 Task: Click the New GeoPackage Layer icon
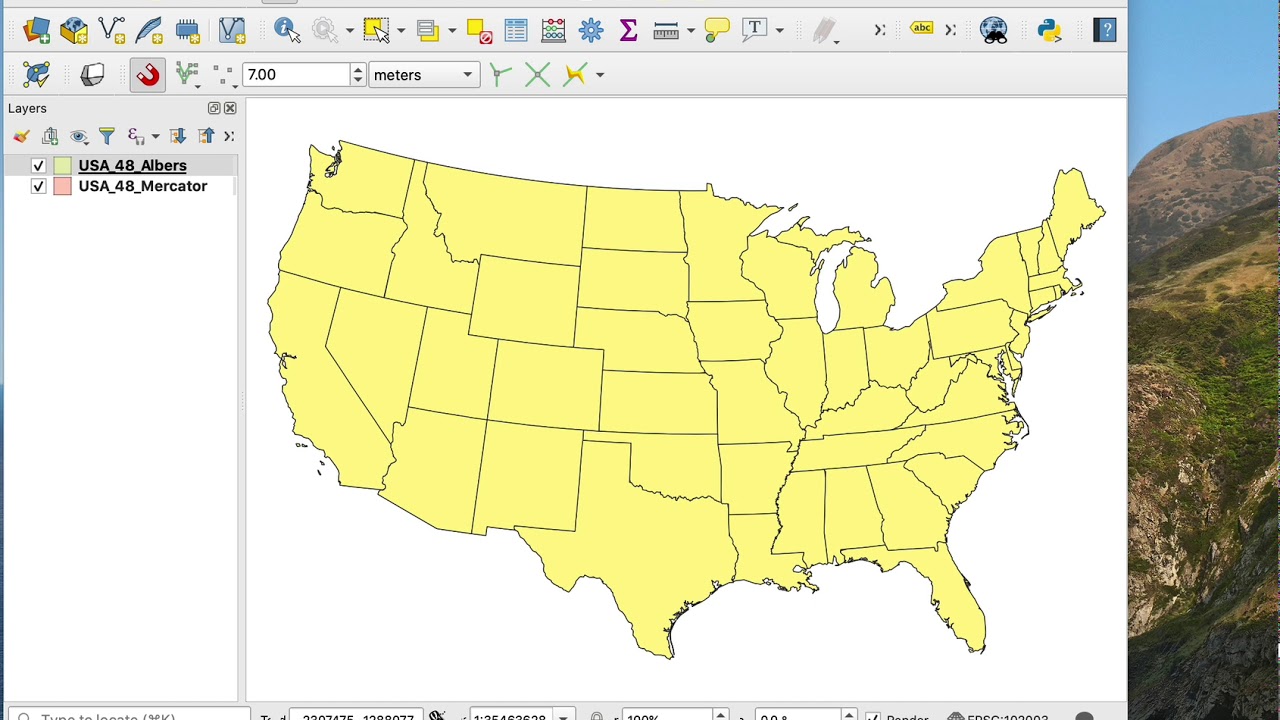pyautogui.click(x=74, y=30)
